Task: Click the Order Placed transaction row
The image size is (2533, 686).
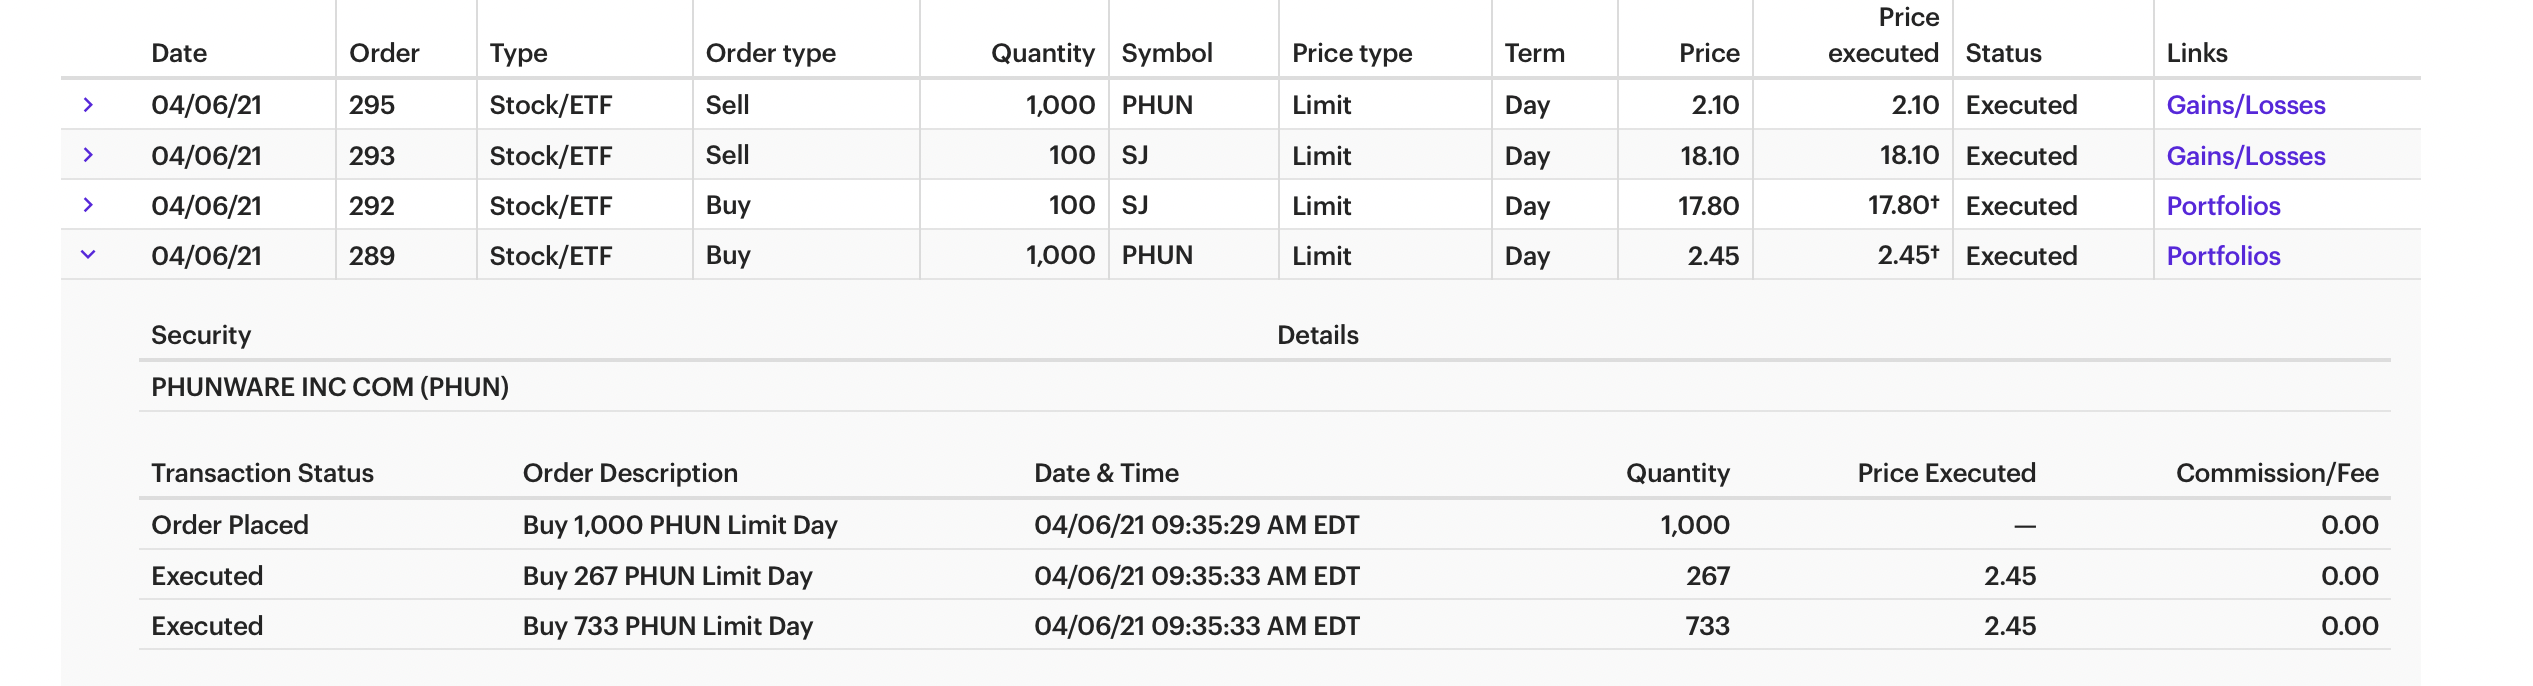Action: click(230, 525)
